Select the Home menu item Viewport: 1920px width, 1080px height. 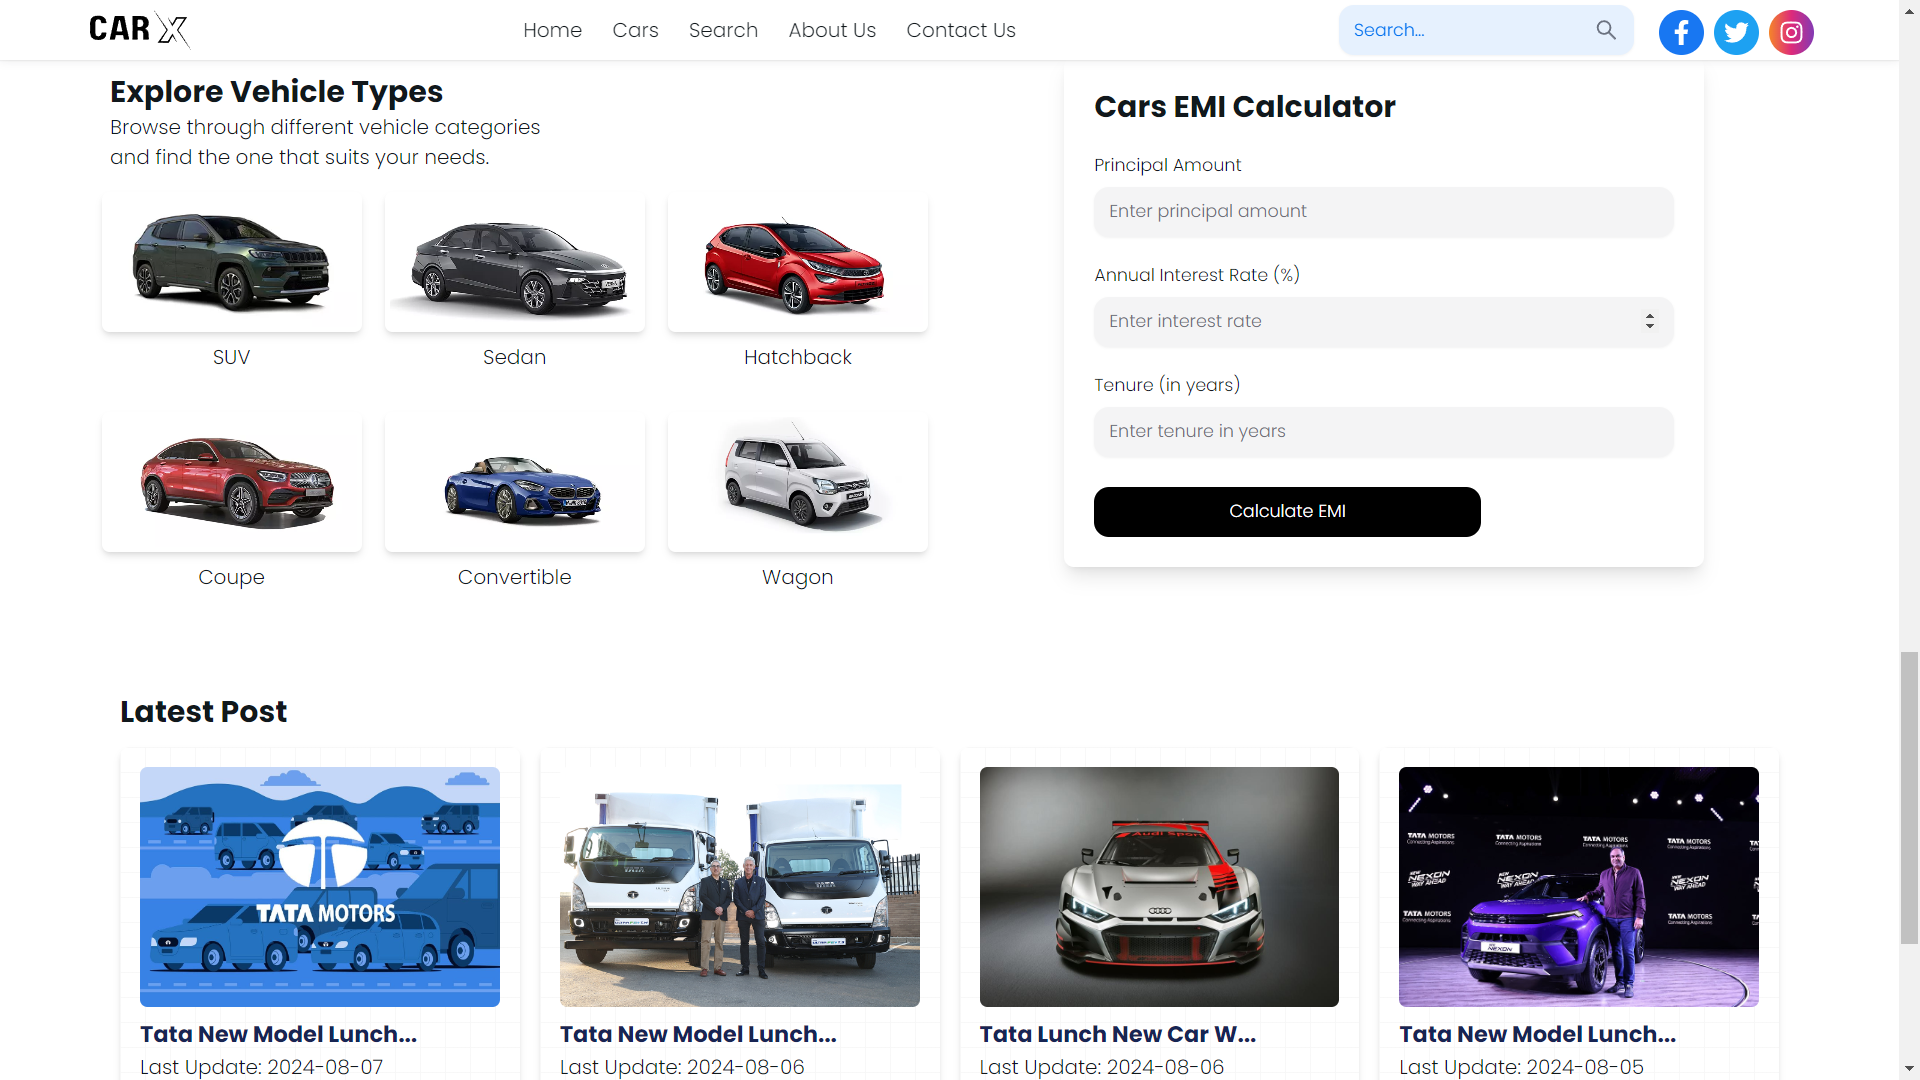552,30
